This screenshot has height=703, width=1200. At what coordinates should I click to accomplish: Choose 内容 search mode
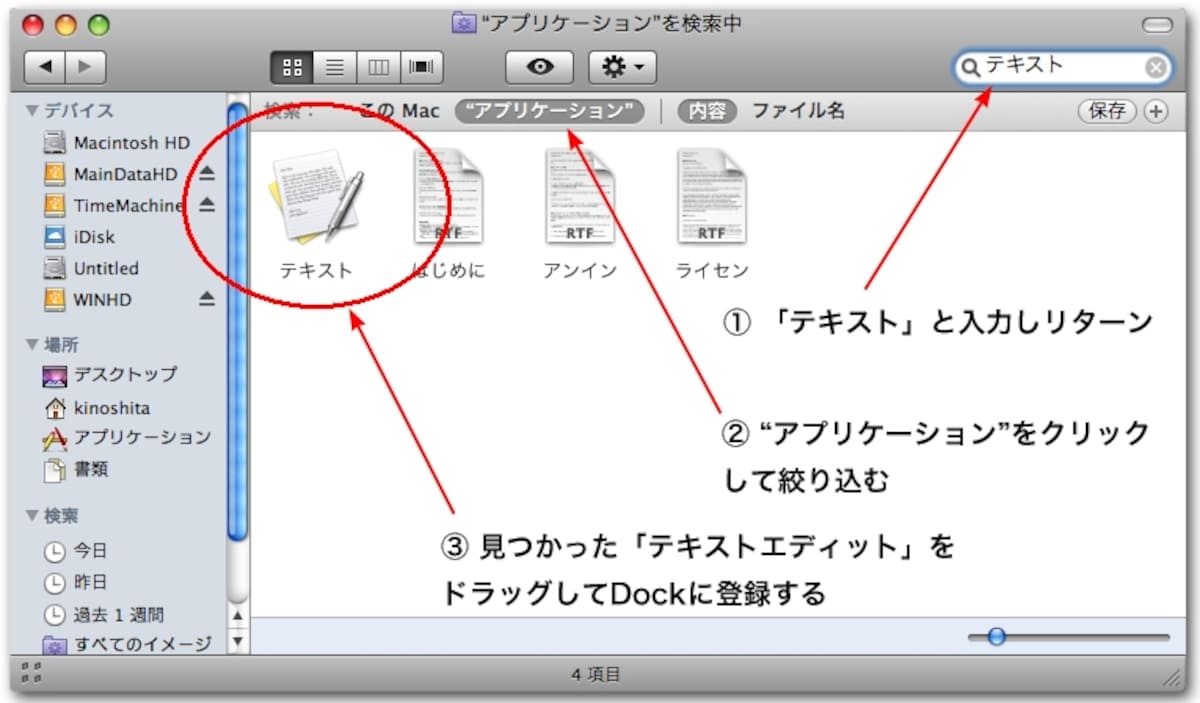708,111
